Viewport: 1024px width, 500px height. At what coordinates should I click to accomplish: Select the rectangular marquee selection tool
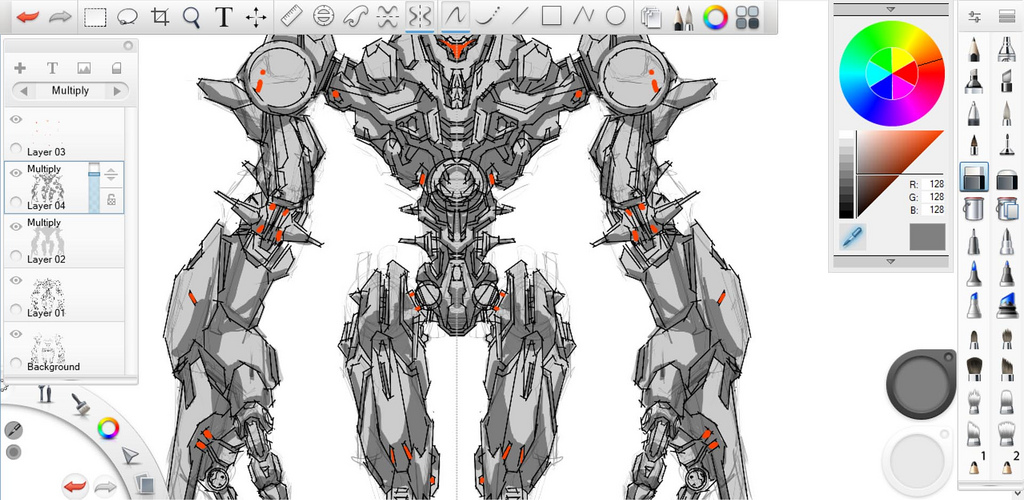tap(96, 17)
